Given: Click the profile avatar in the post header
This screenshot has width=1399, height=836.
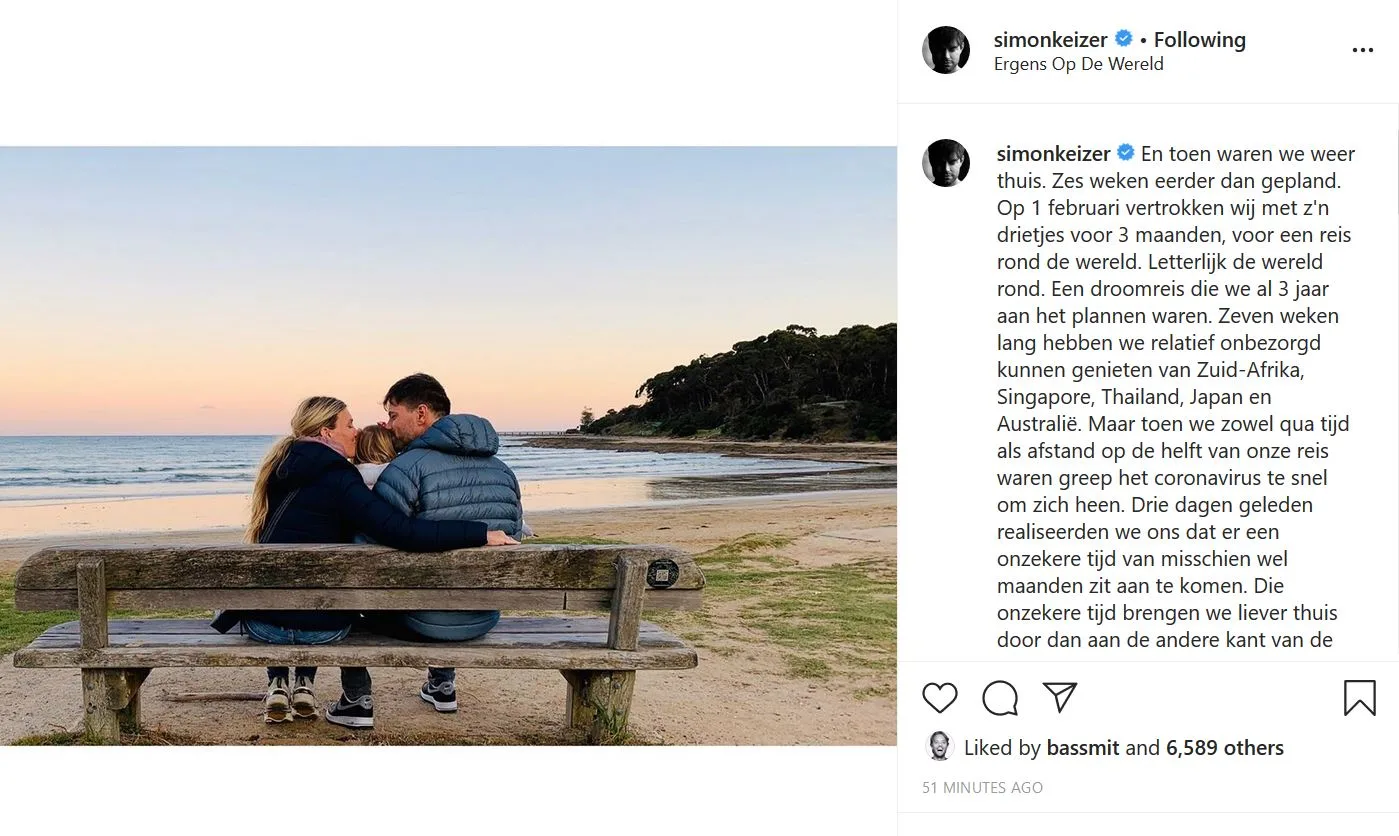Looking at the screenshot, I should [x=946, y=47].
